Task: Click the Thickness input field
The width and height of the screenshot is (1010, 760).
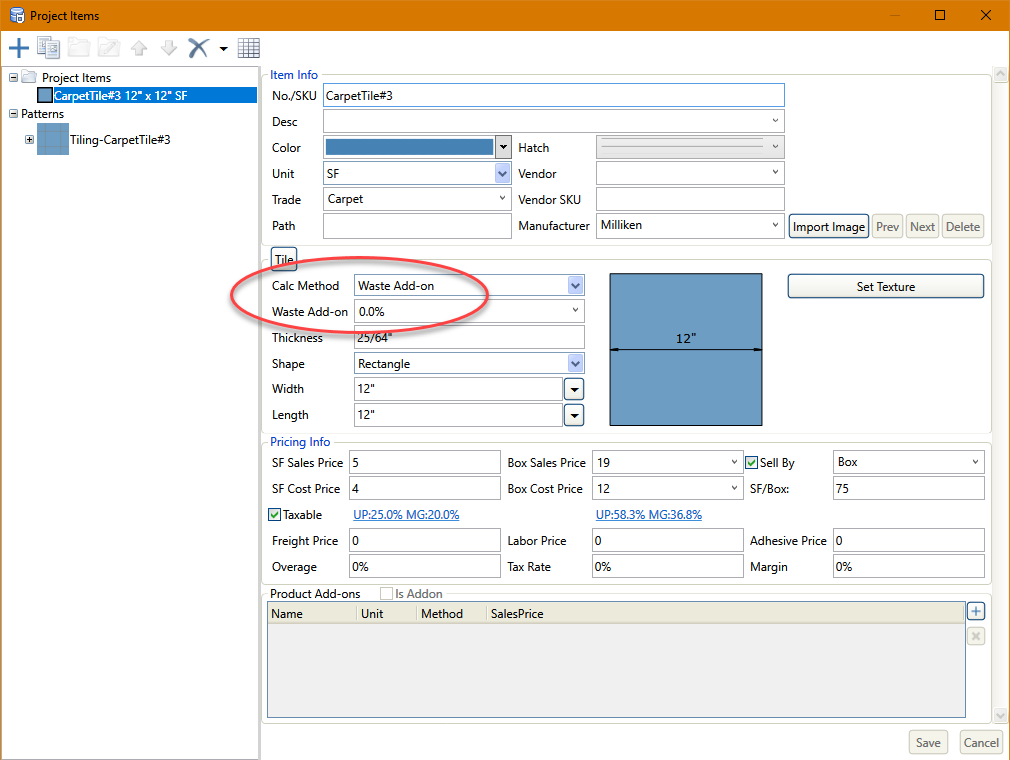Action: pos(469,337)
